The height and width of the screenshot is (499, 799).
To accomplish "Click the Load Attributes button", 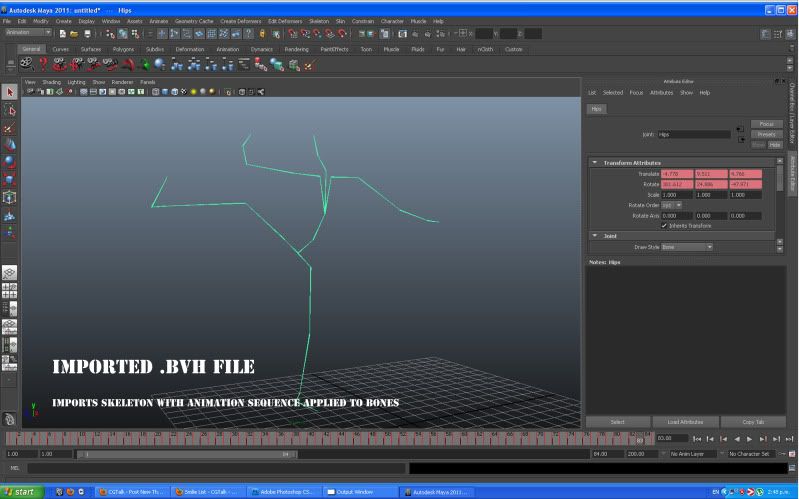I will [685, 422].
